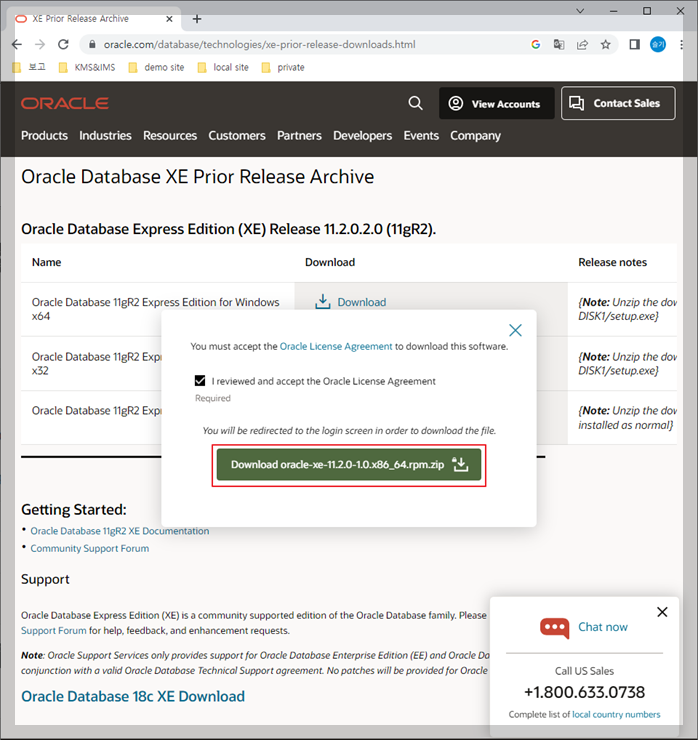Image resolution: width=698 pixels, height=740 pixels.
Task: Maximize the browser window
Action: point(647,11)
